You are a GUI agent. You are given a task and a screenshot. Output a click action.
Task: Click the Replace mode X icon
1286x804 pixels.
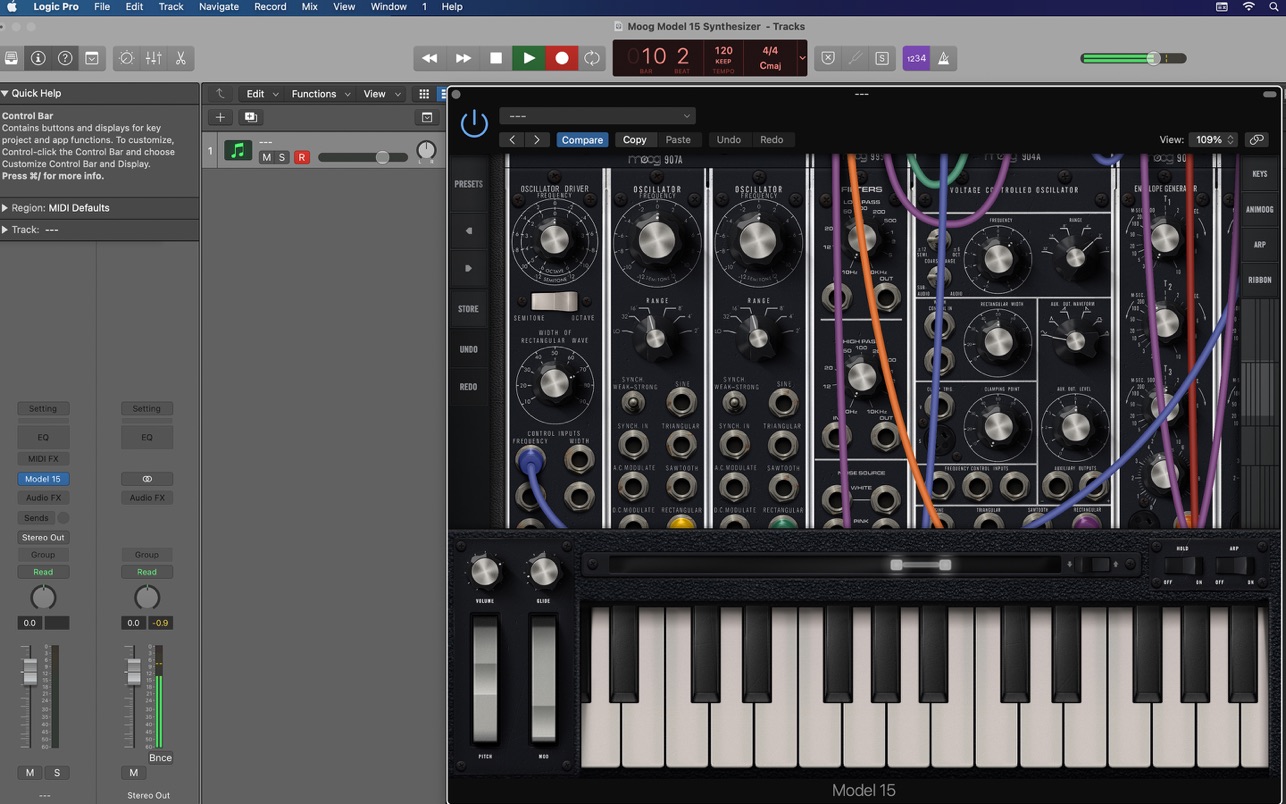click(828, 58)
